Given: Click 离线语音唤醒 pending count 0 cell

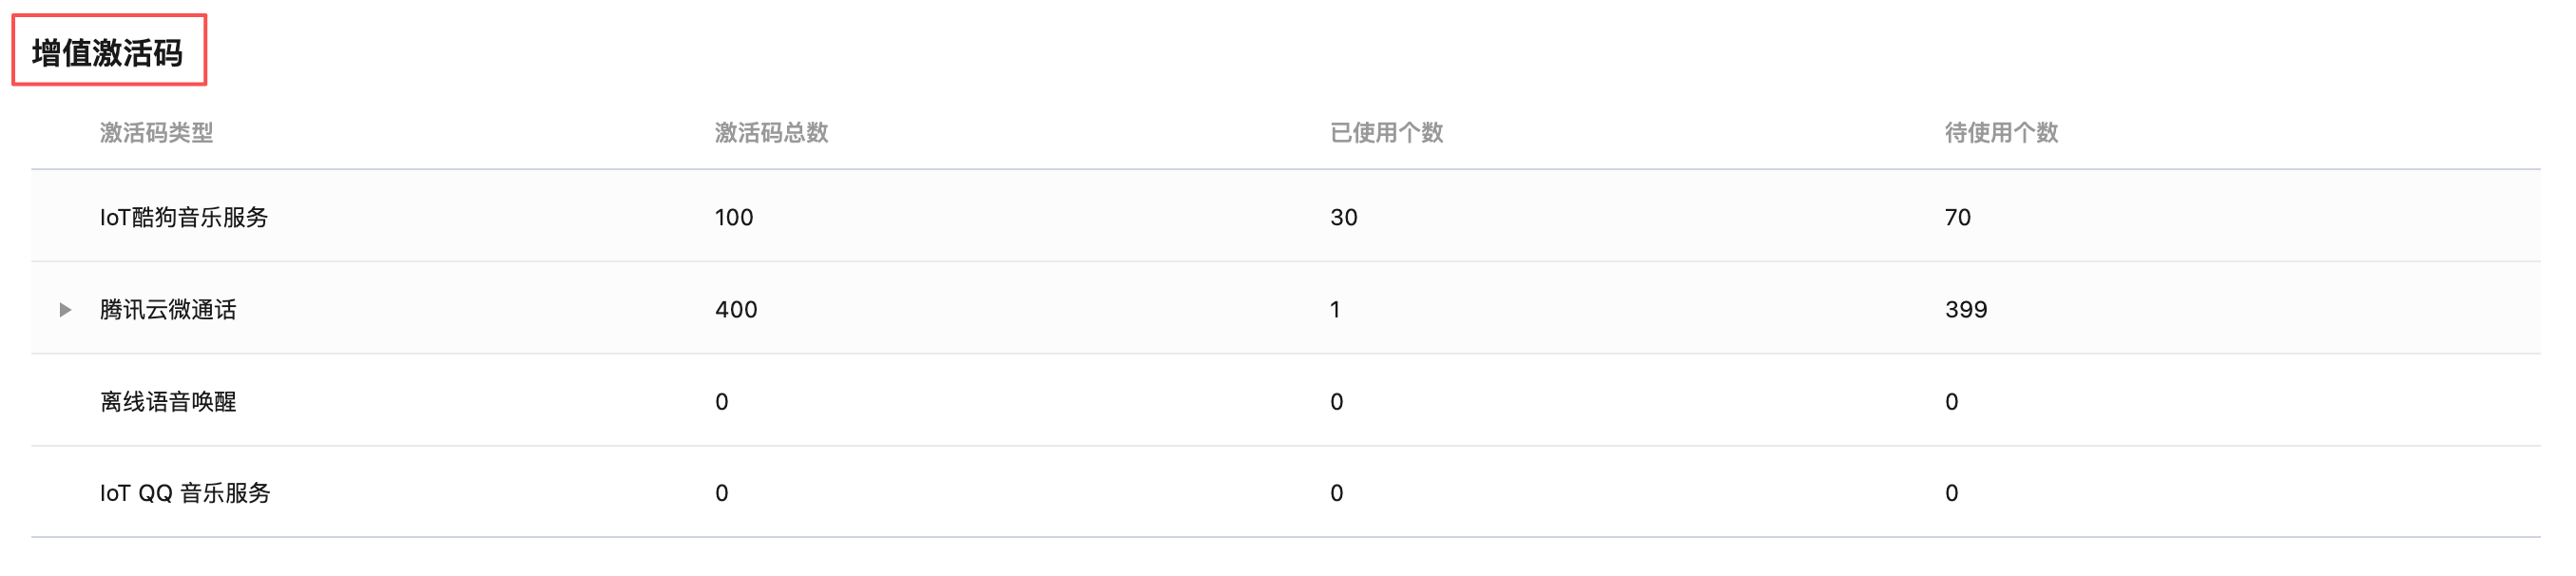Looking at the screenshot, I should pyautogui.click(x=1951, y=402).
